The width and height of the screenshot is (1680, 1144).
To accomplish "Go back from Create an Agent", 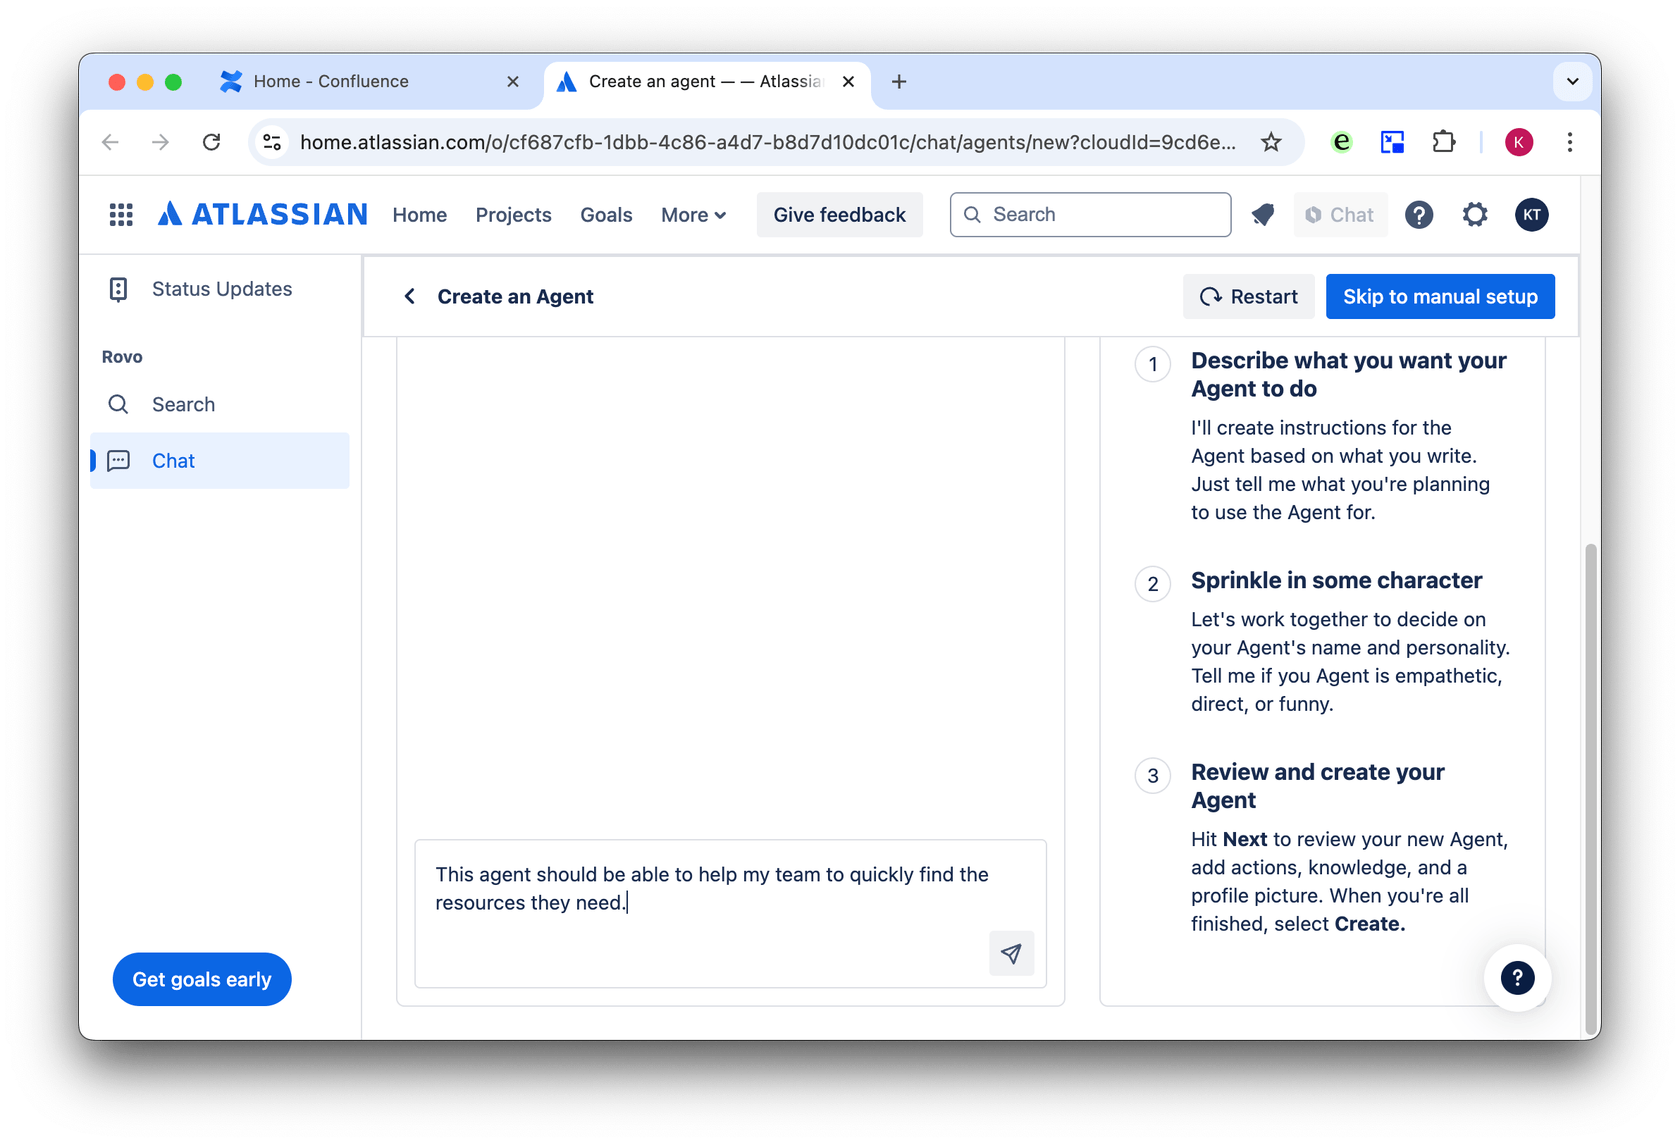I will (410, 297).
